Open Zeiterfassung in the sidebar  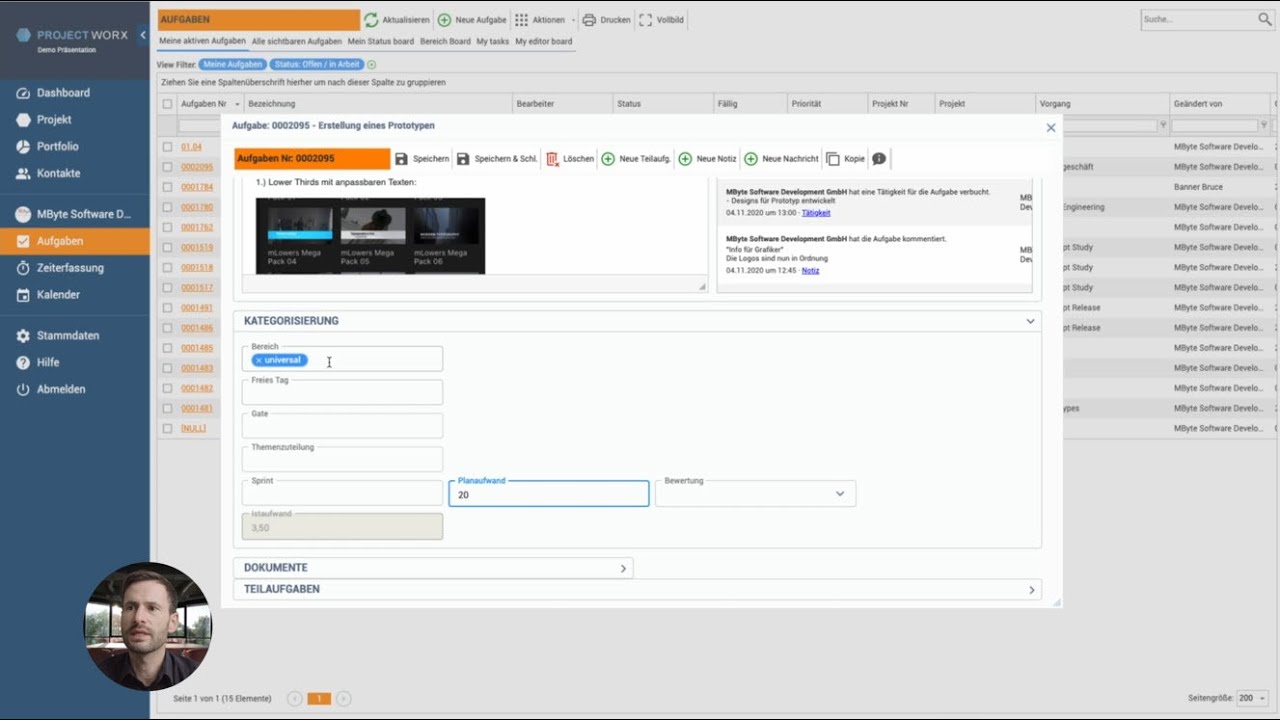click(70, 268)
